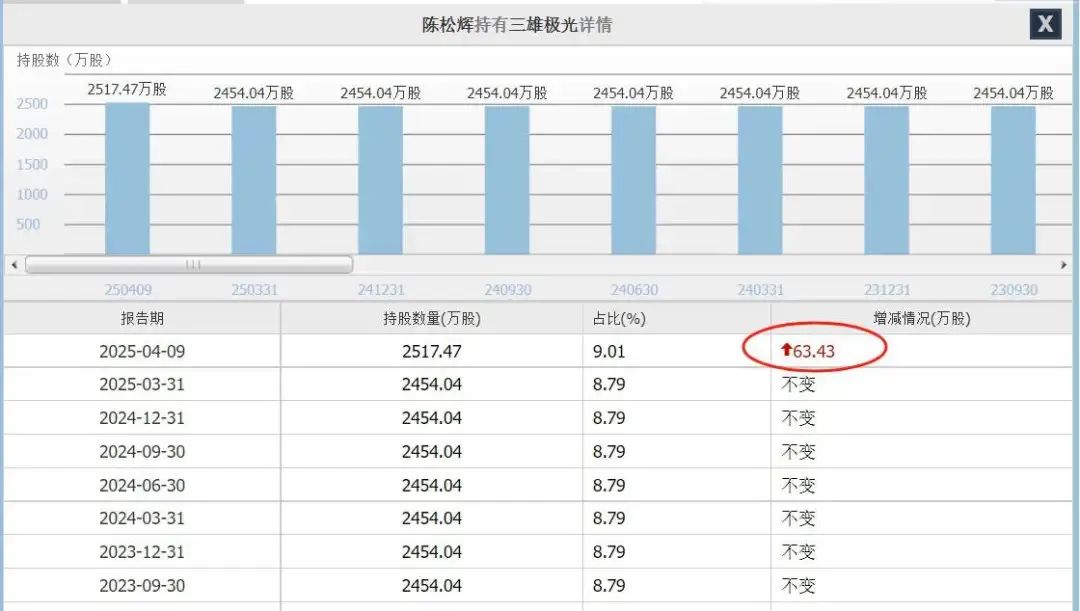
Task: Click 2454.04 in the 2024-12-31 row
Action: click(x=432, y=418)
